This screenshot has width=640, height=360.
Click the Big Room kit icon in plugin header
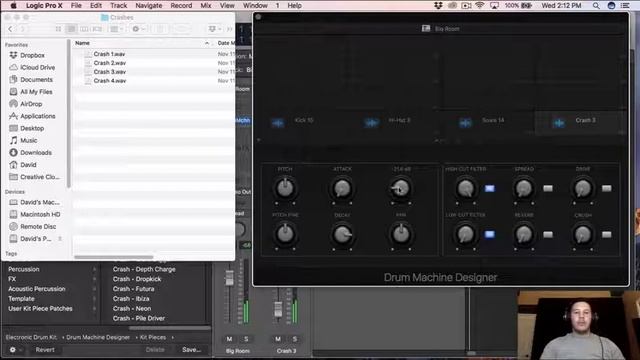[x=426, y=29]
